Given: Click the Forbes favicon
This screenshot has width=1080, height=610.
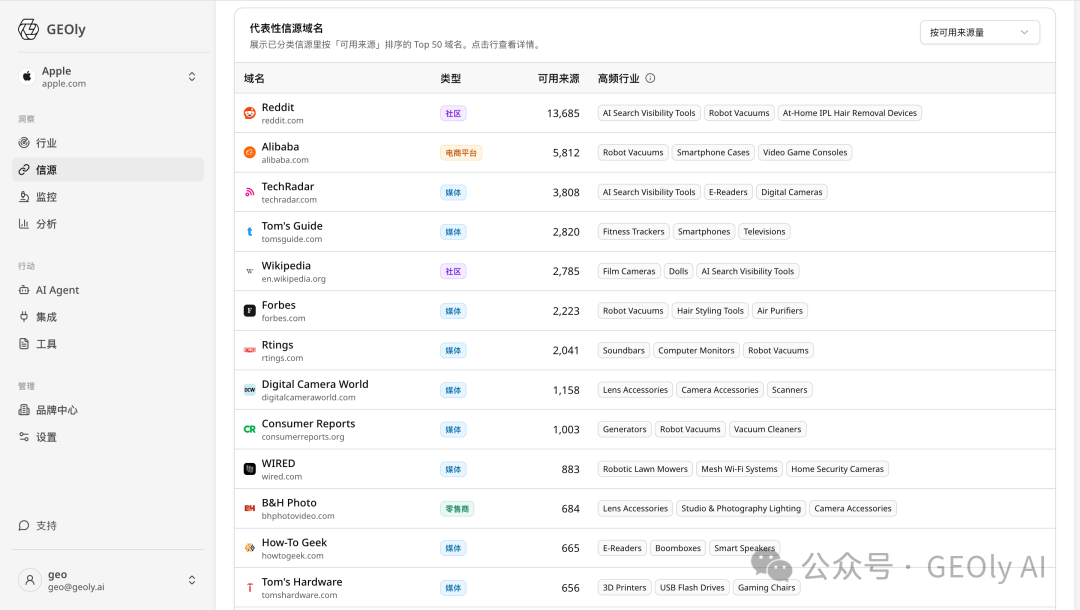Looking at the screenshot, I should pyautogui.click(x=249, y=311).
